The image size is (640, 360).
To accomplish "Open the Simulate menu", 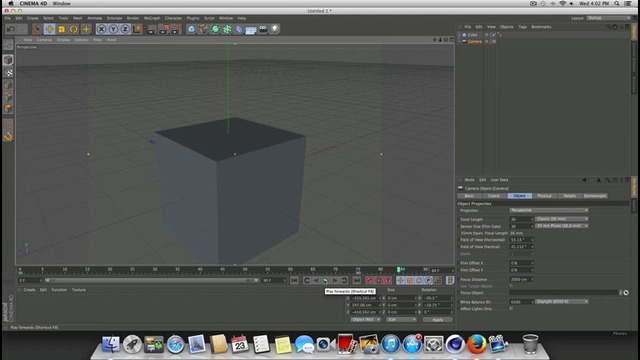I will tap(114, 18).
